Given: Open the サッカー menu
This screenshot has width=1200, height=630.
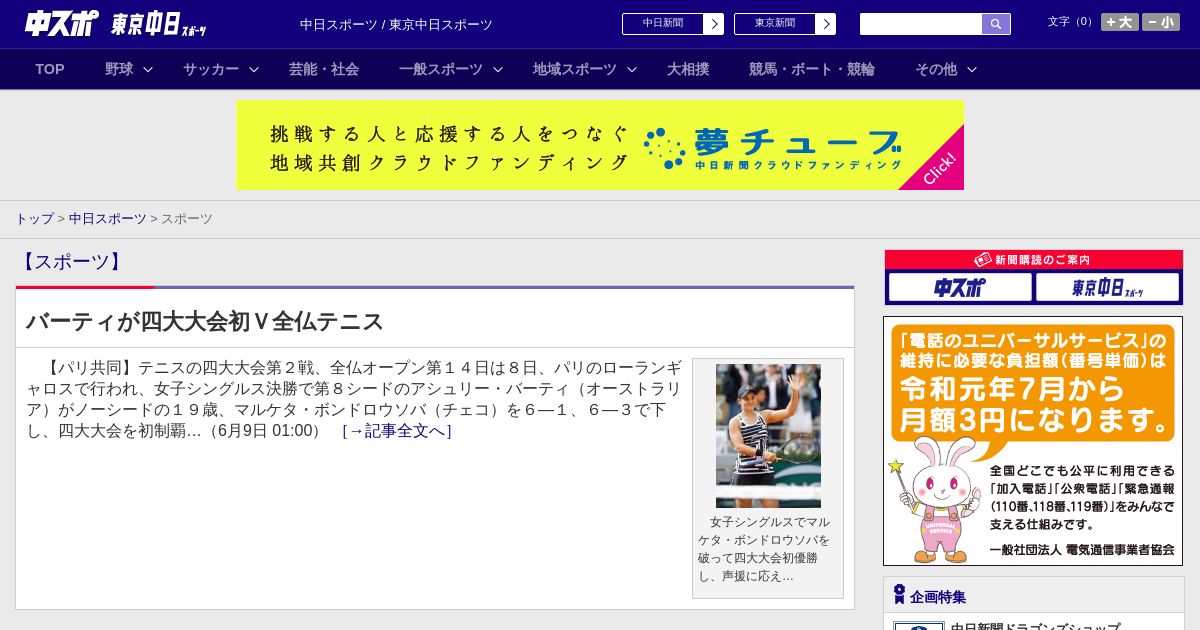Looking at the screenshot, I should 211,69.
